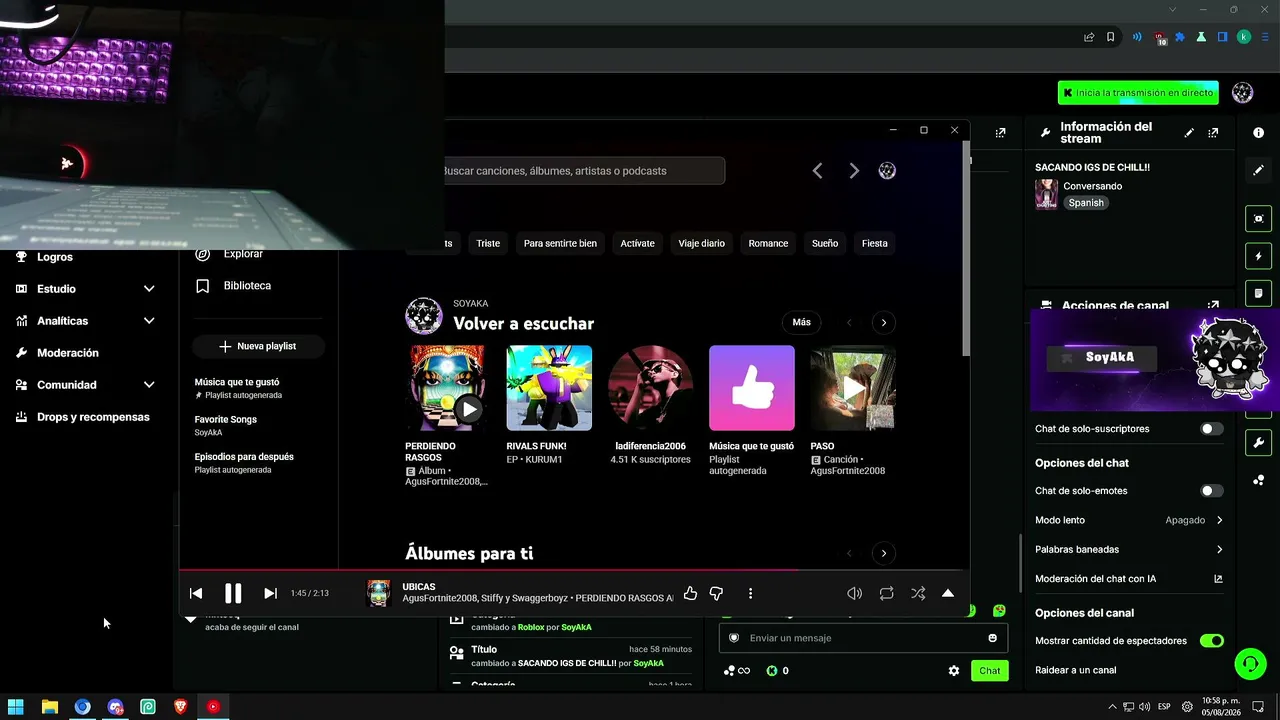Screen dimensions: 1280x720
Task: Click Inicia la transmisión en directo
Action: point(1138,93)
